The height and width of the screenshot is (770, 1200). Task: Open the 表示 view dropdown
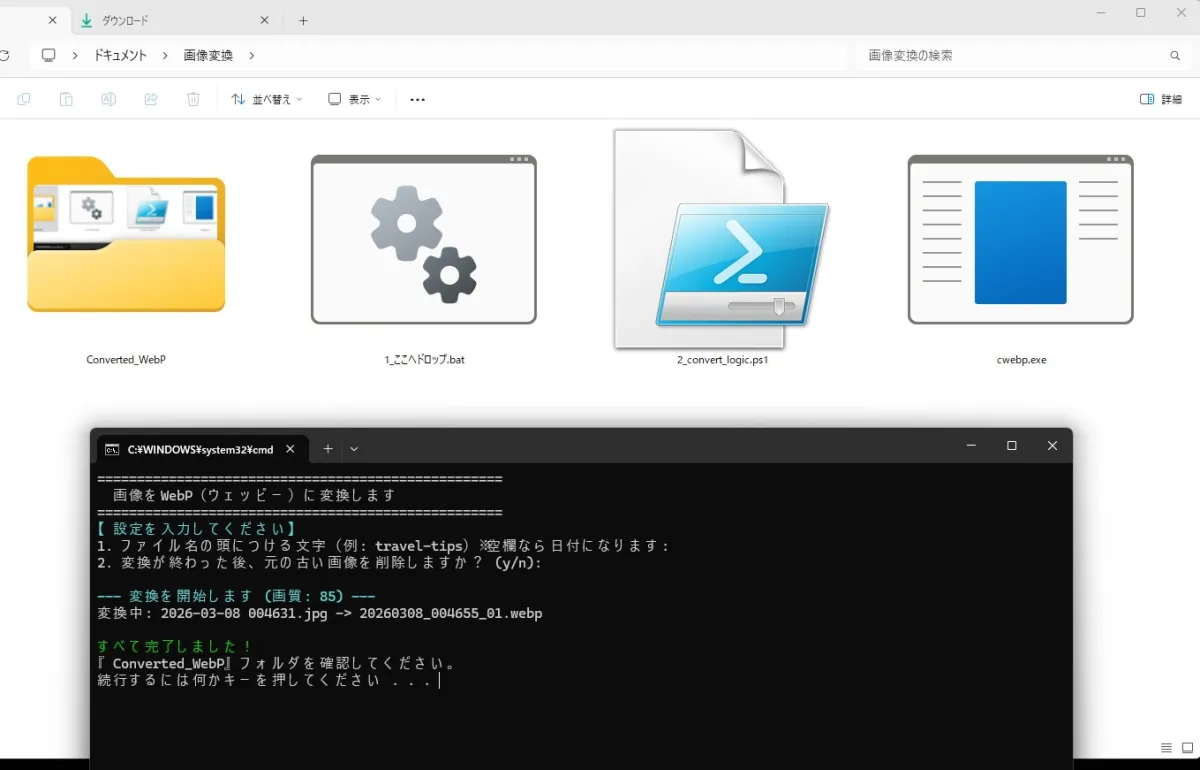[x=354, y=99]
